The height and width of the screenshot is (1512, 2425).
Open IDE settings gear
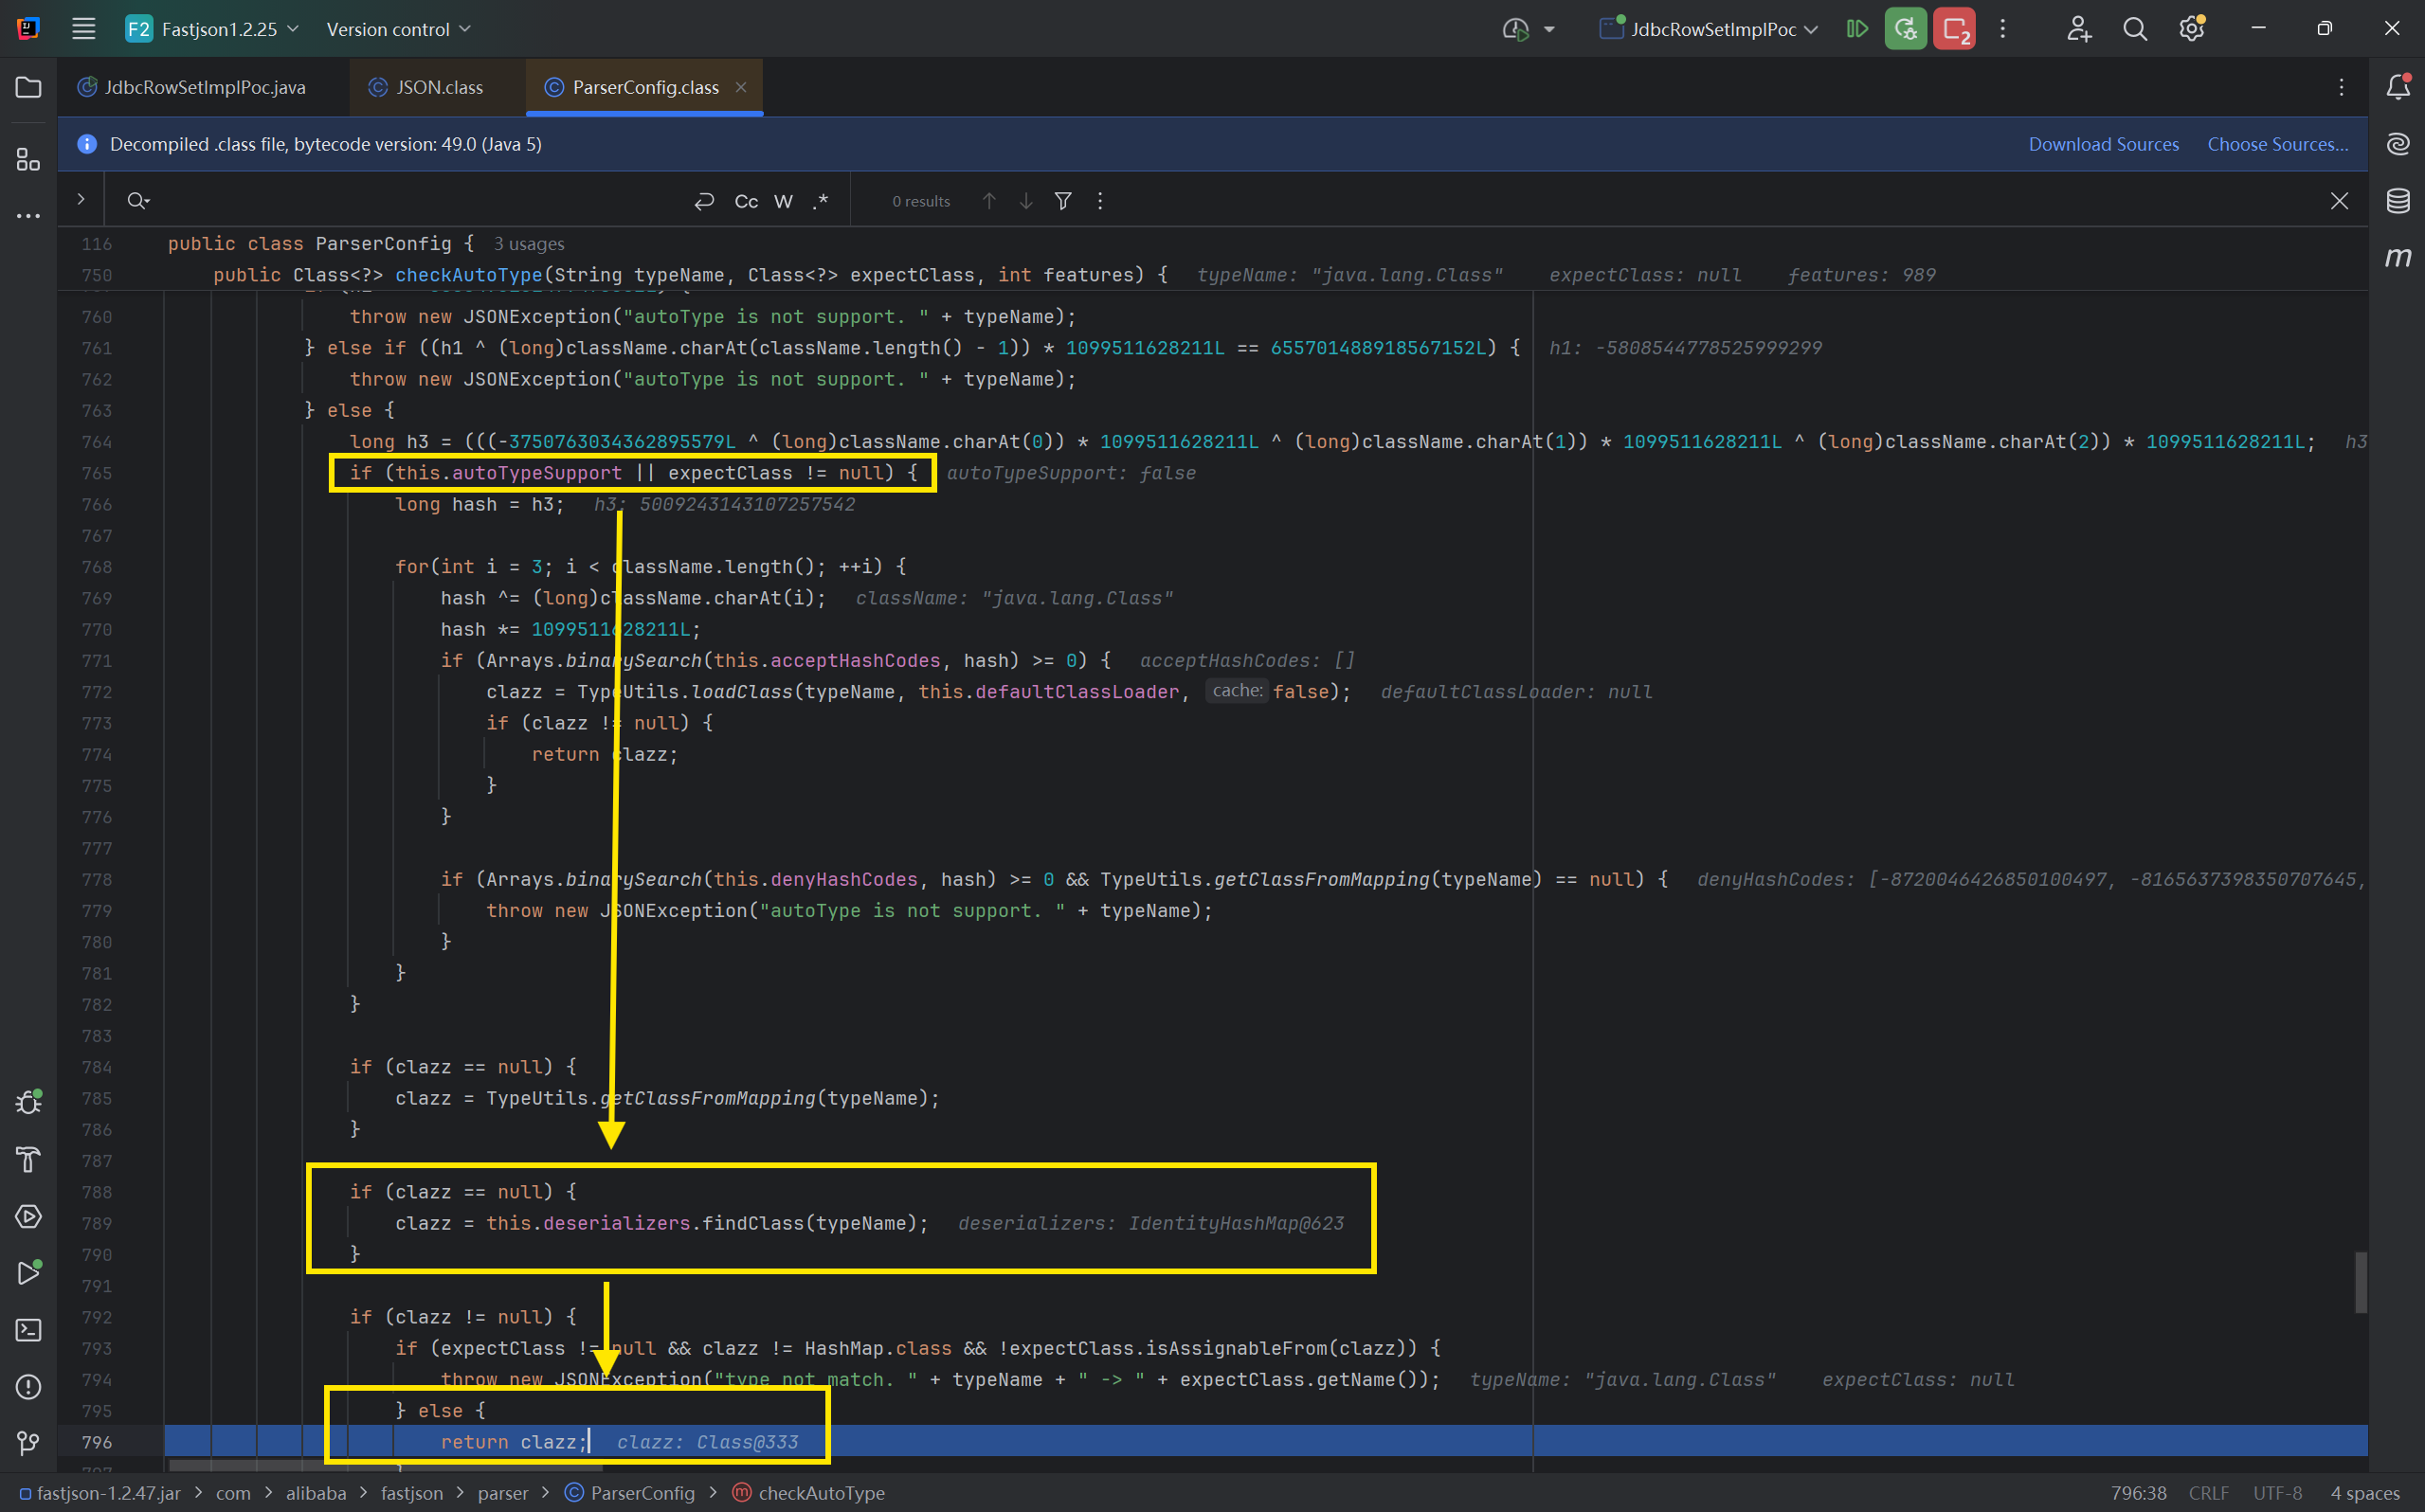click(2192, 29)
